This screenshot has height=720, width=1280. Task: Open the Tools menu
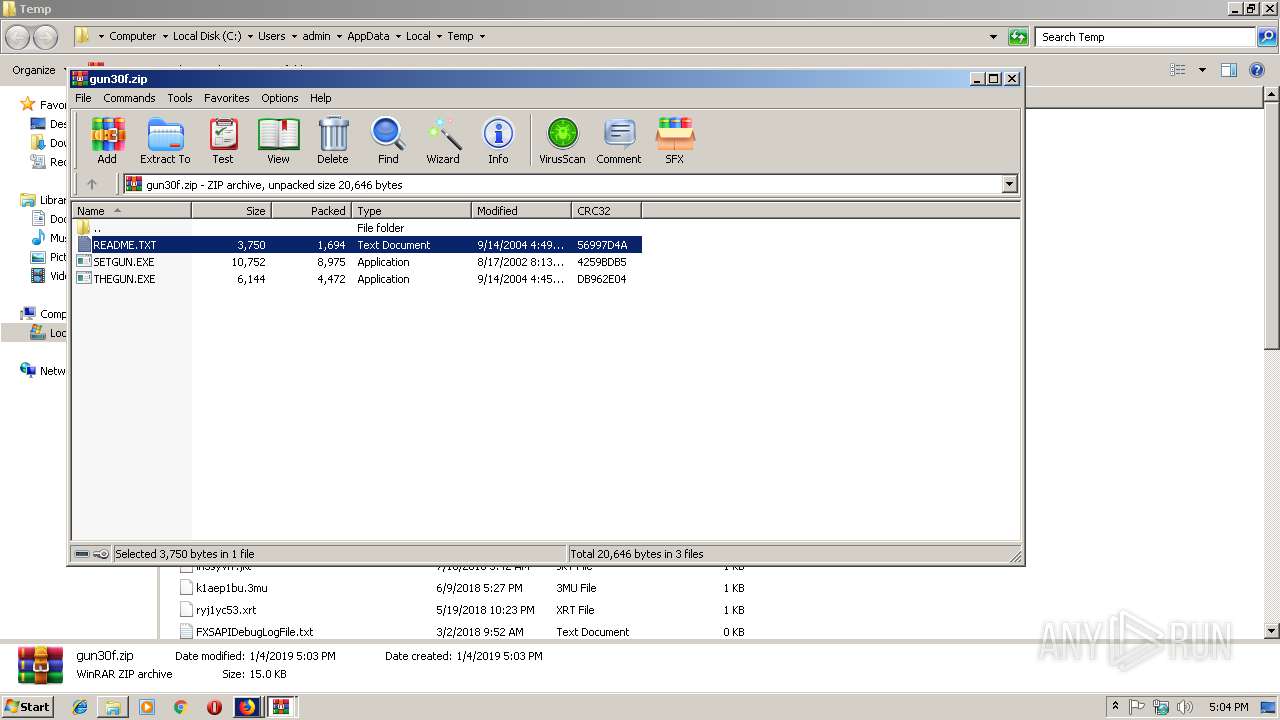point(180,98)
